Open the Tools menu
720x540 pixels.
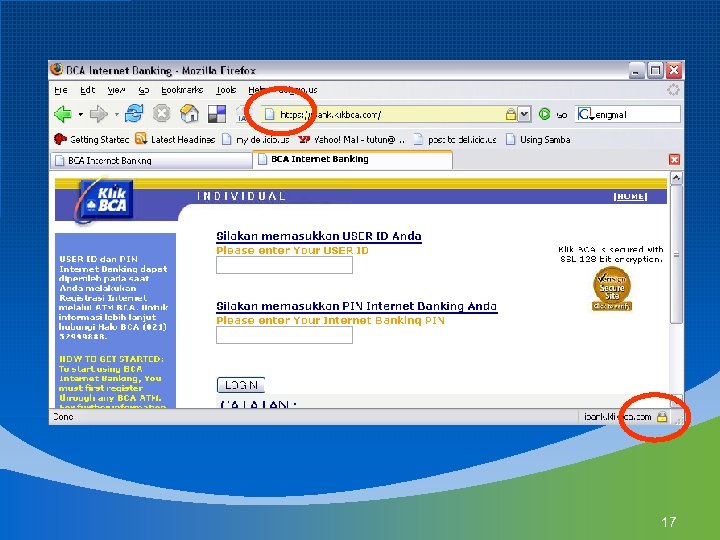(226, 90)
